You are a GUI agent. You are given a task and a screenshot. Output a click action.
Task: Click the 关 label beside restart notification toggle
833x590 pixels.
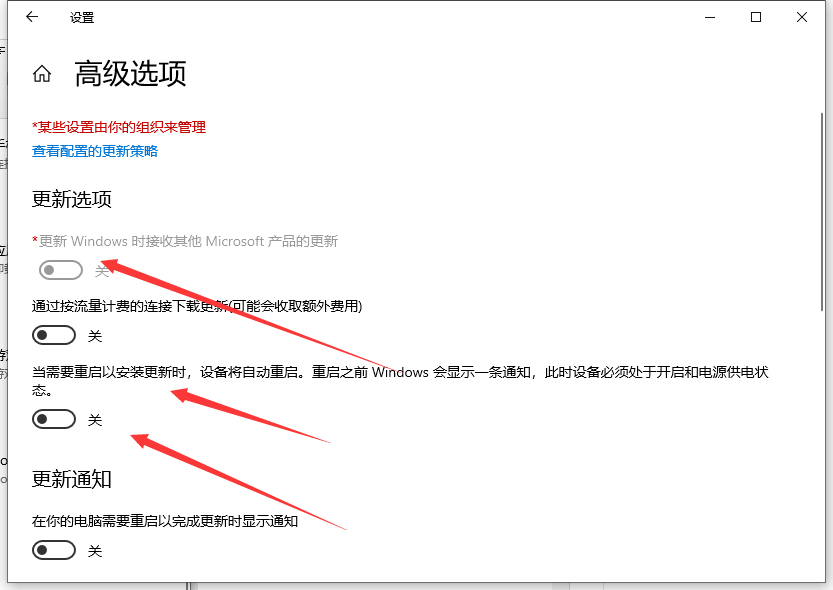point(95,550)
